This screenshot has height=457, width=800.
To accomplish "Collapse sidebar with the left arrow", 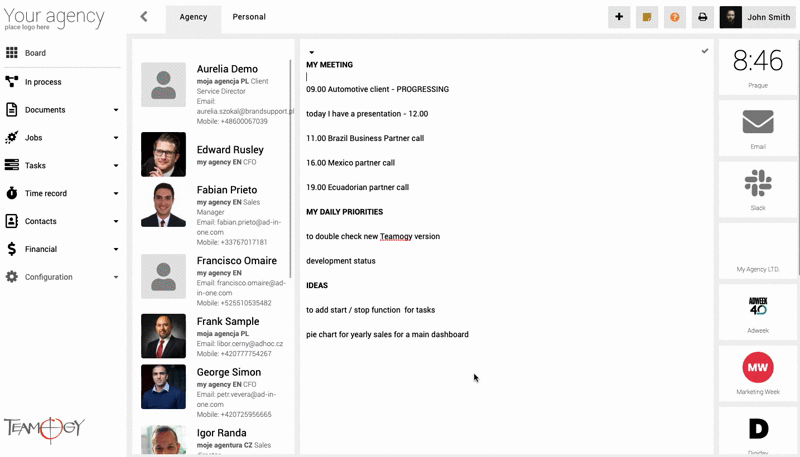I will pyautogui.click(x=144, y=17).
